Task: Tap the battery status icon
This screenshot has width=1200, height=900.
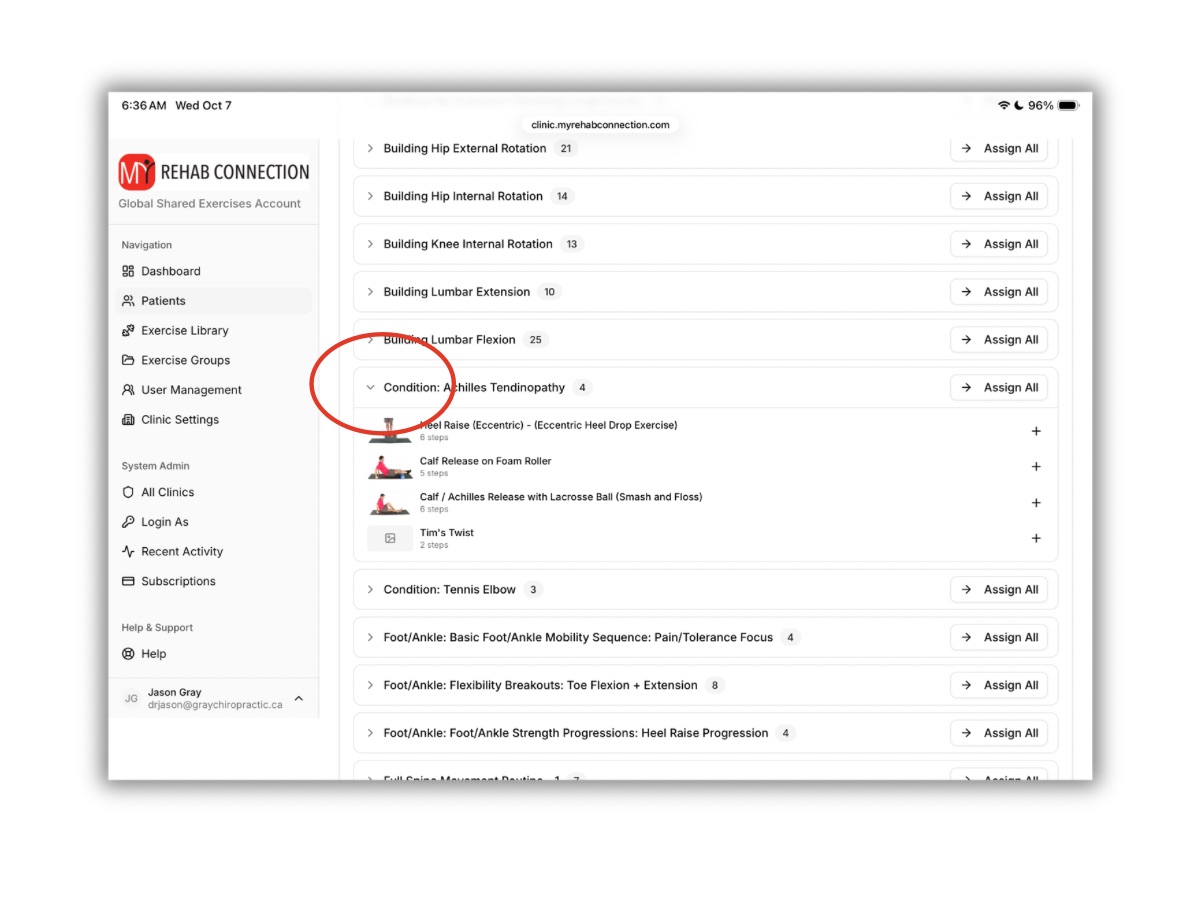Action: click(x=1068, y=105)
